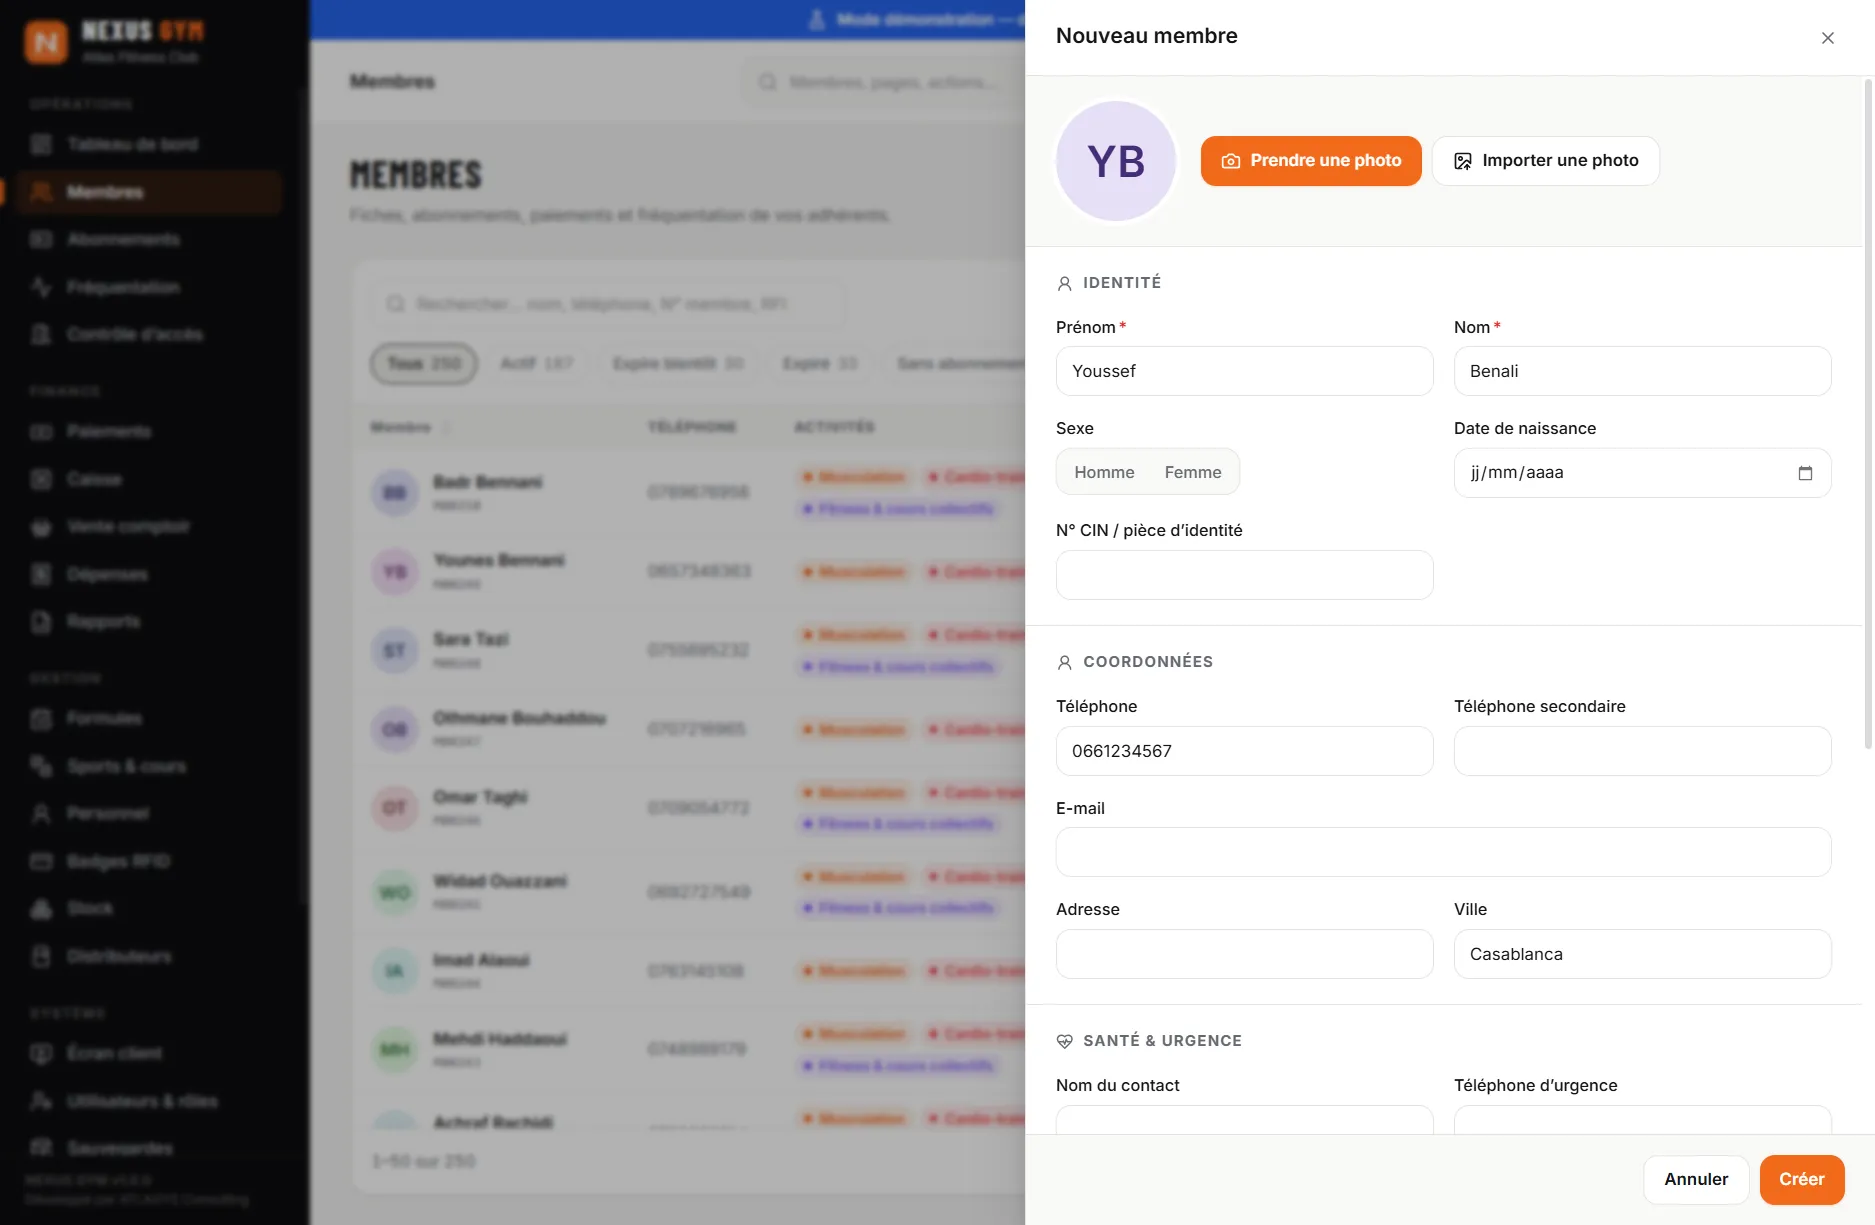1875x1225 pixels.
Task: Click the Ville field containing Casablanca
Action: (x=1642, y=954)
